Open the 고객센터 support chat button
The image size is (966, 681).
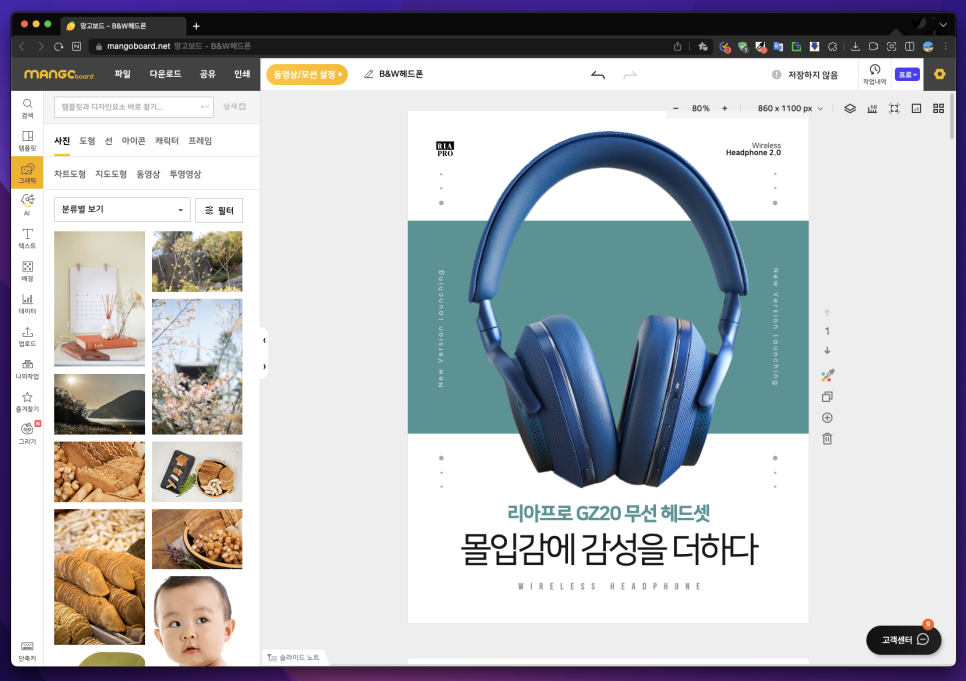click(904, 640)
